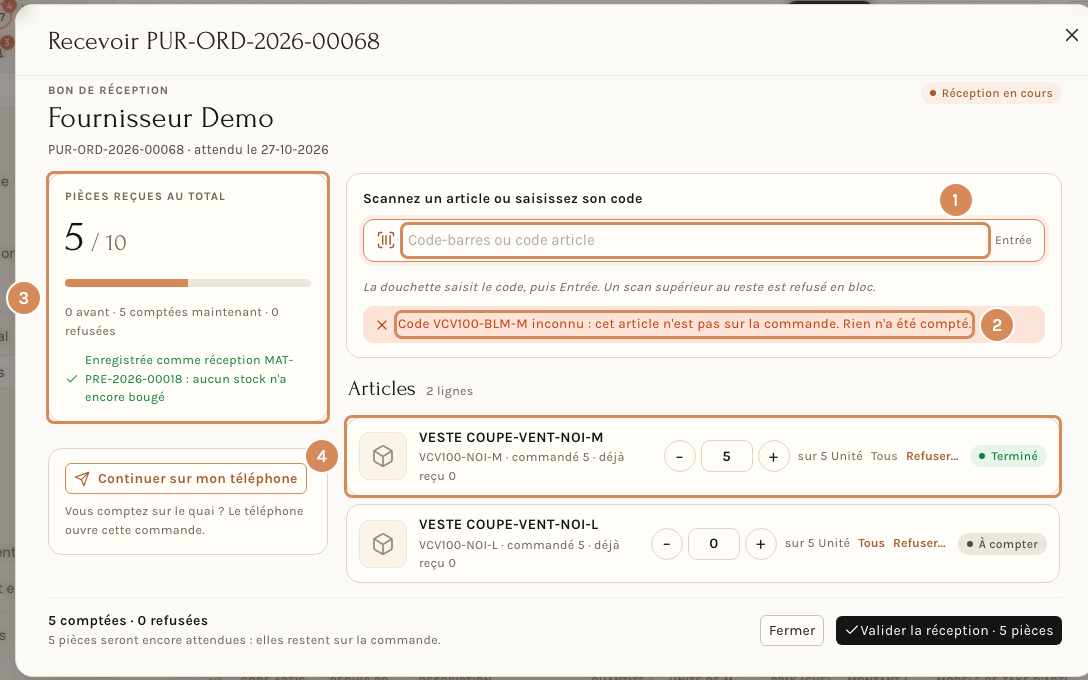This screenshot has height=680, width=1088.
Task: Click the Terminé status badge
Action: (1008, 457)
